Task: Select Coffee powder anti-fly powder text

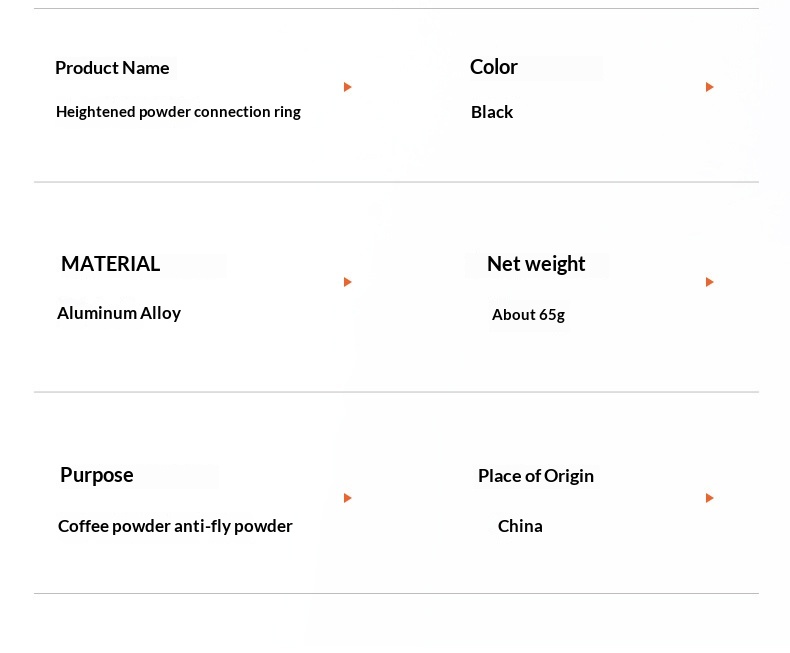Action: point(175,526)
